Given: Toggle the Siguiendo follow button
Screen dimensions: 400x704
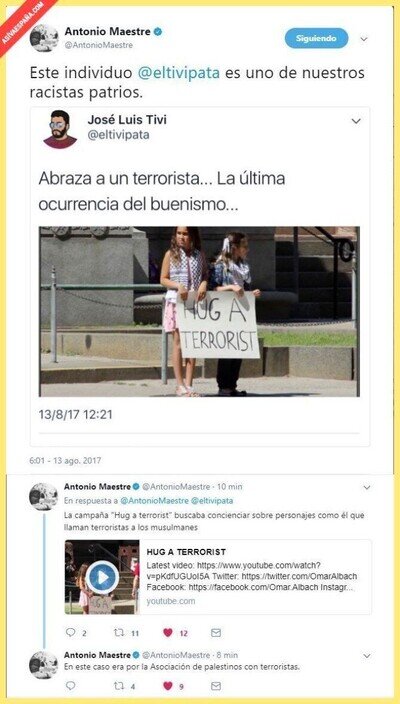Looking at the screenshot, I should click(316, 38).
